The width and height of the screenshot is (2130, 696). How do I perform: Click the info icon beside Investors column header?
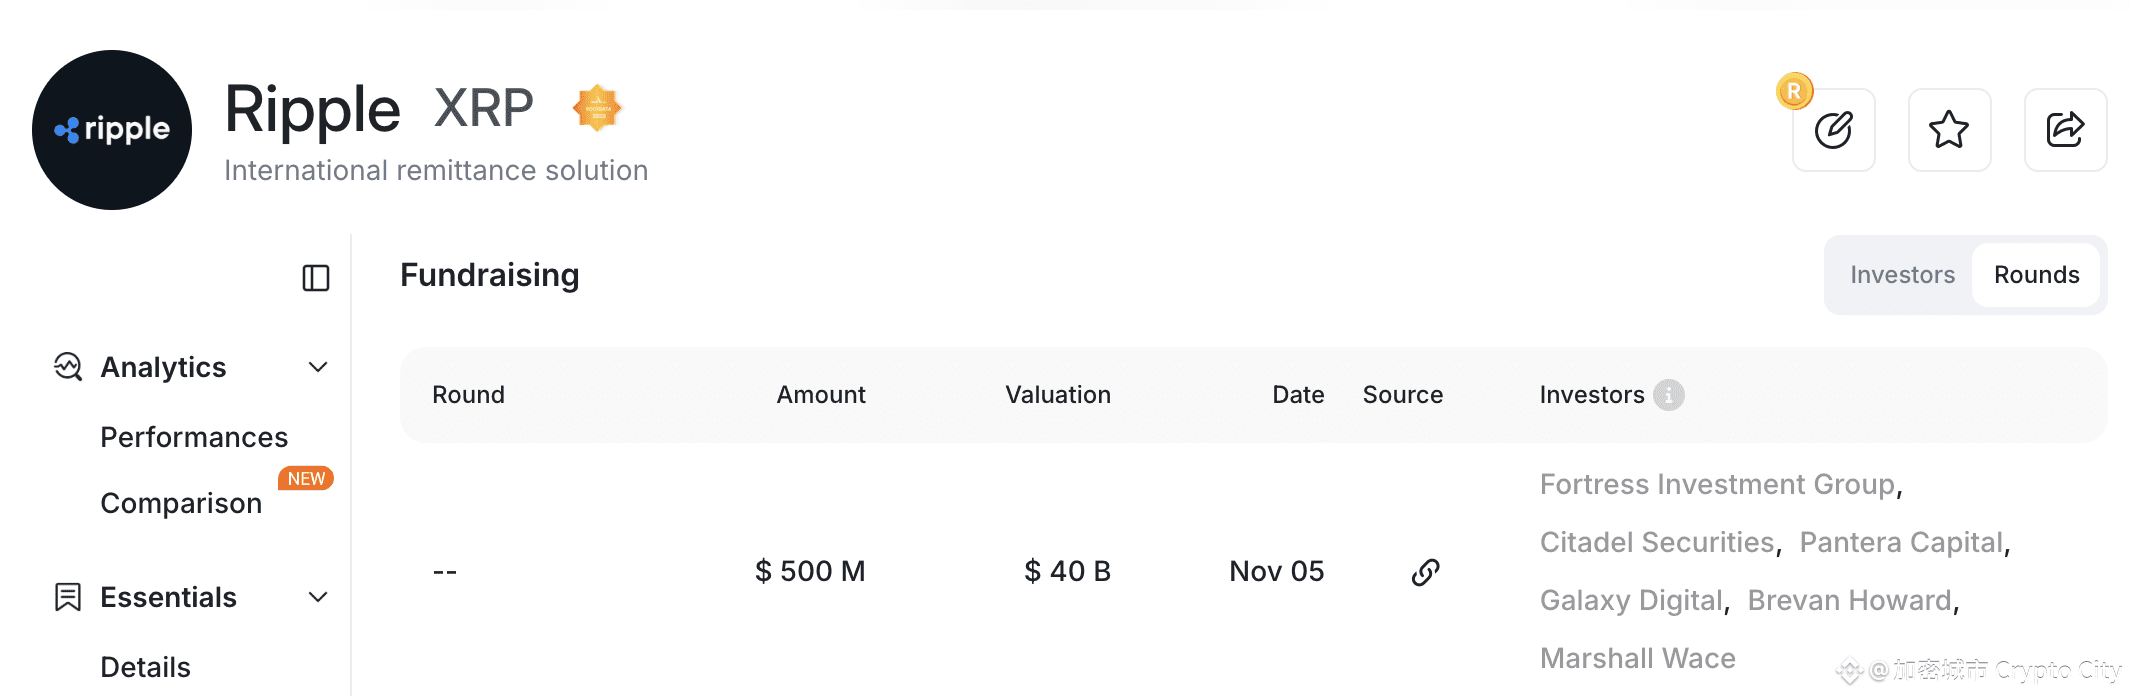(1668, 395)
